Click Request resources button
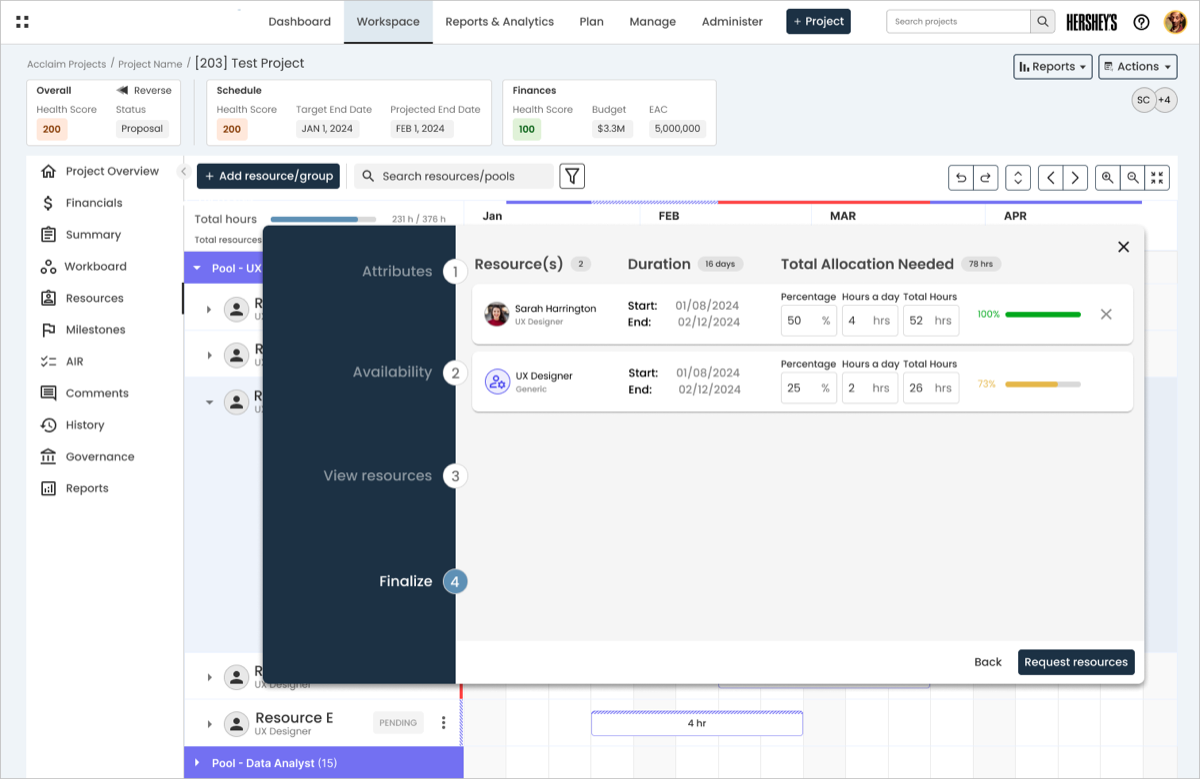The height and width of the screenshot is (779, 1200). tap(1076, 662)
